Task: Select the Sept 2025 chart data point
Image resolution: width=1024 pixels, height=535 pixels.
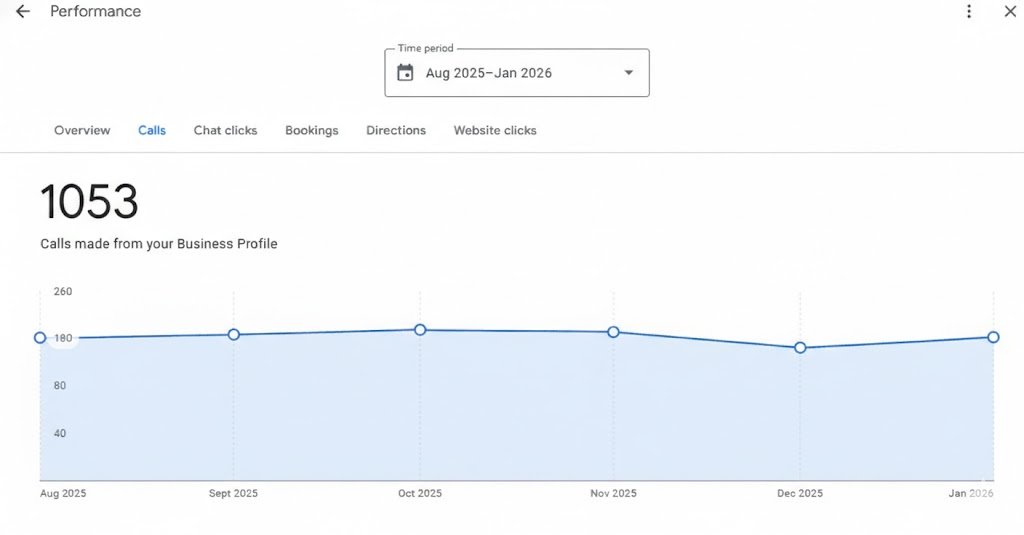Action: coord(234,335)
